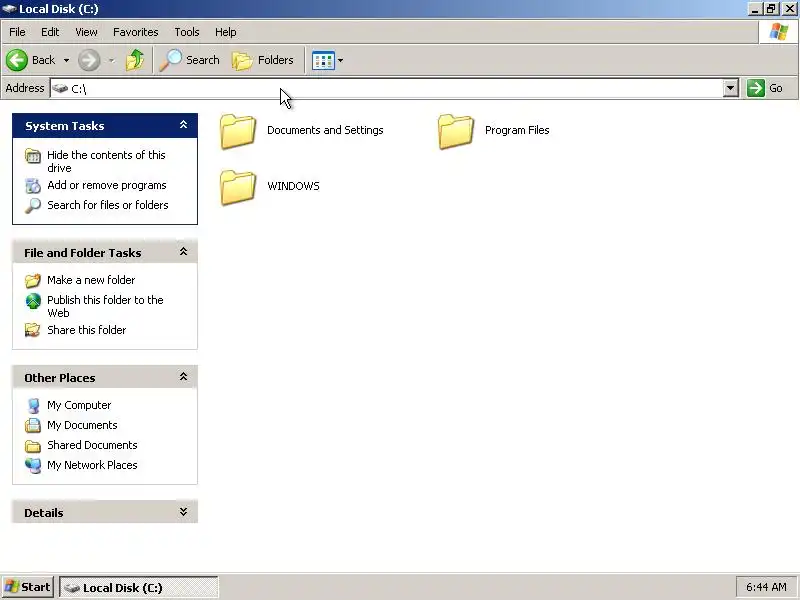Viewport: 800px width, 600px height.
Task: Click Search for files or folders link
Action: coord(108,205)
